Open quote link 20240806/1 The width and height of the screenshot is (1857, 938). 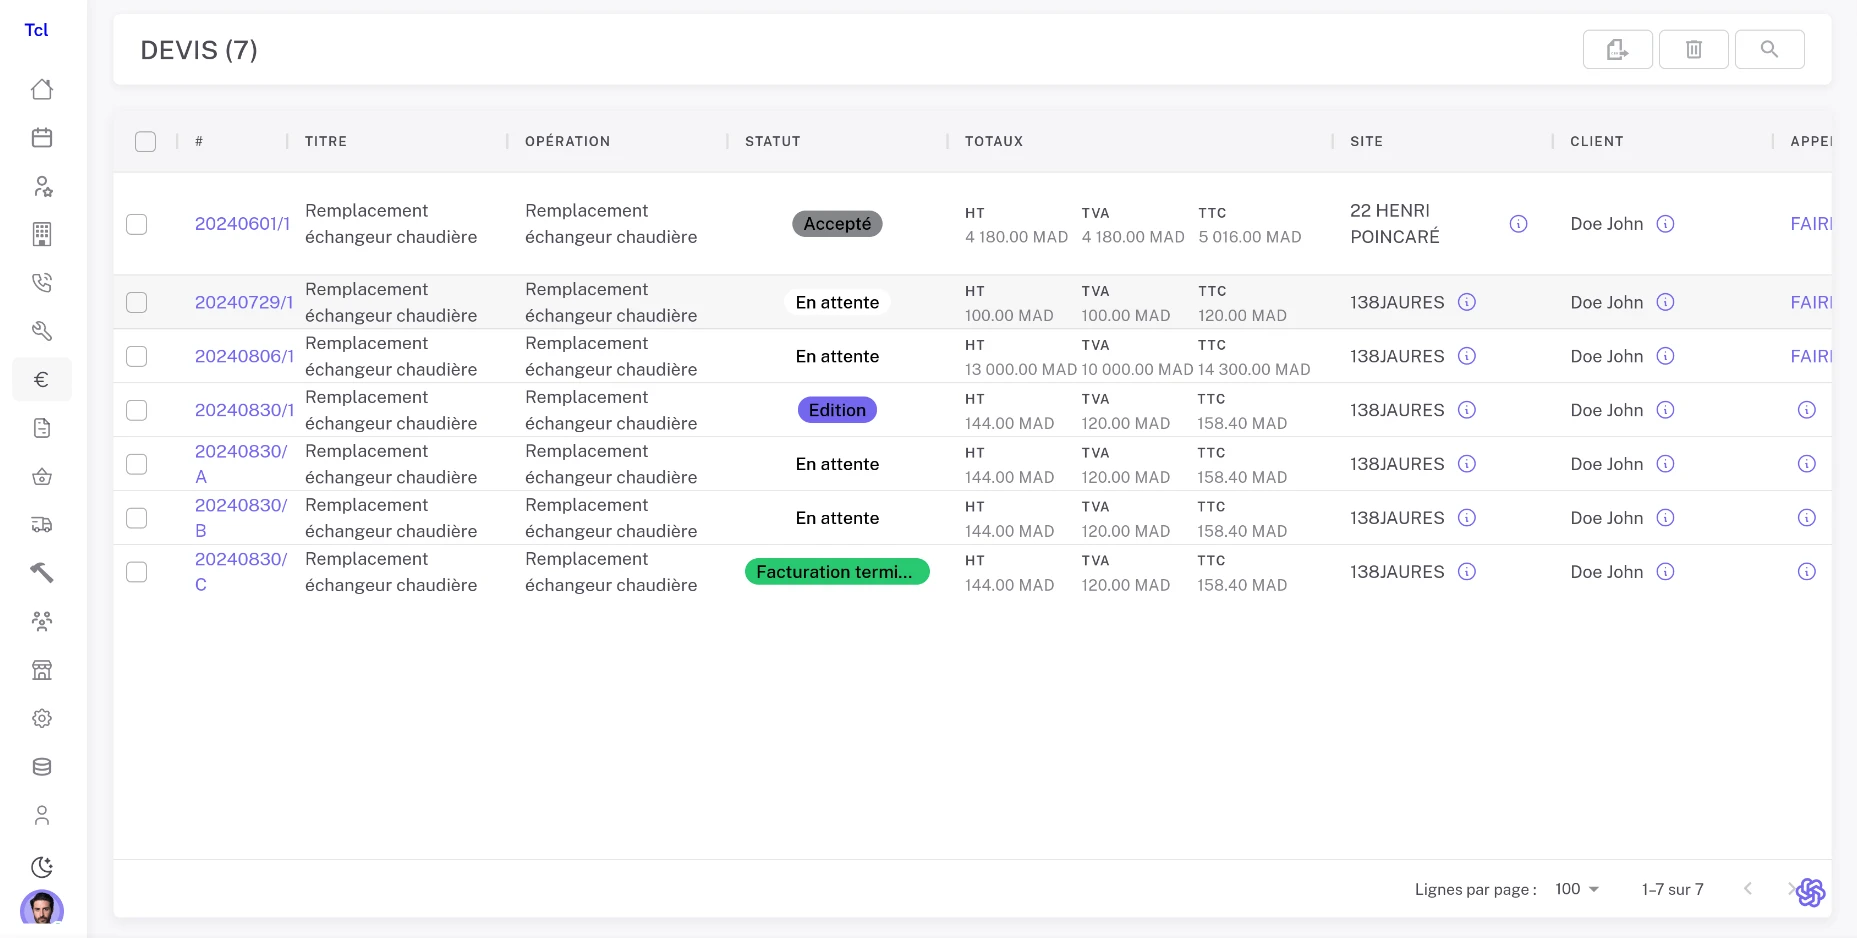(244, 356)
